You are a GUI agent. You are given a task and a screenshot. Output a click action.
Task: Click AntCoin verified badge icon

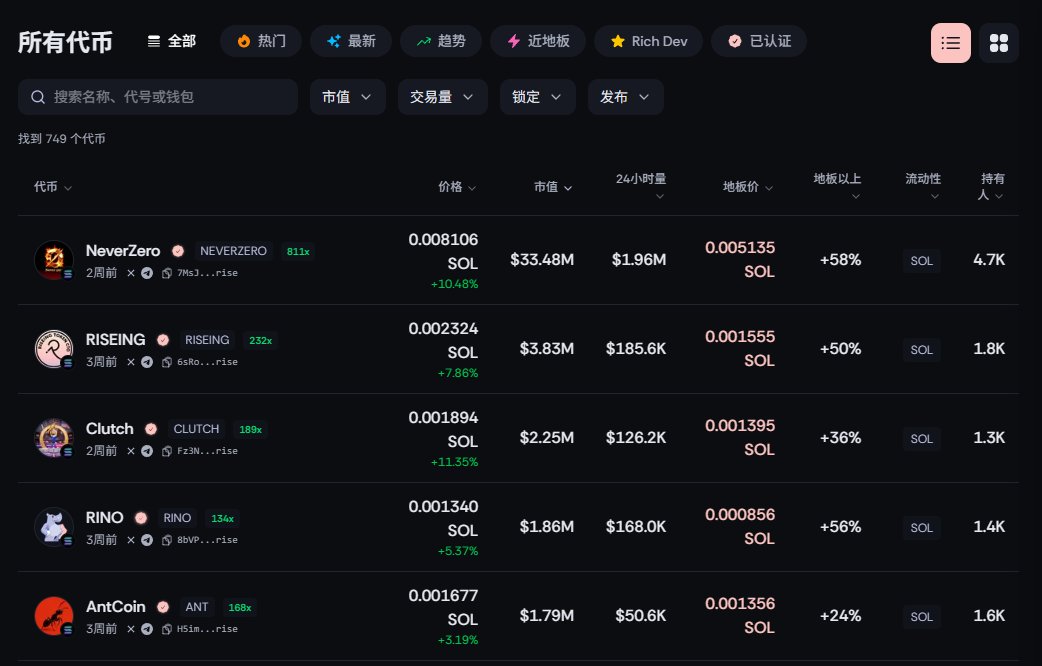coord(163,608)
